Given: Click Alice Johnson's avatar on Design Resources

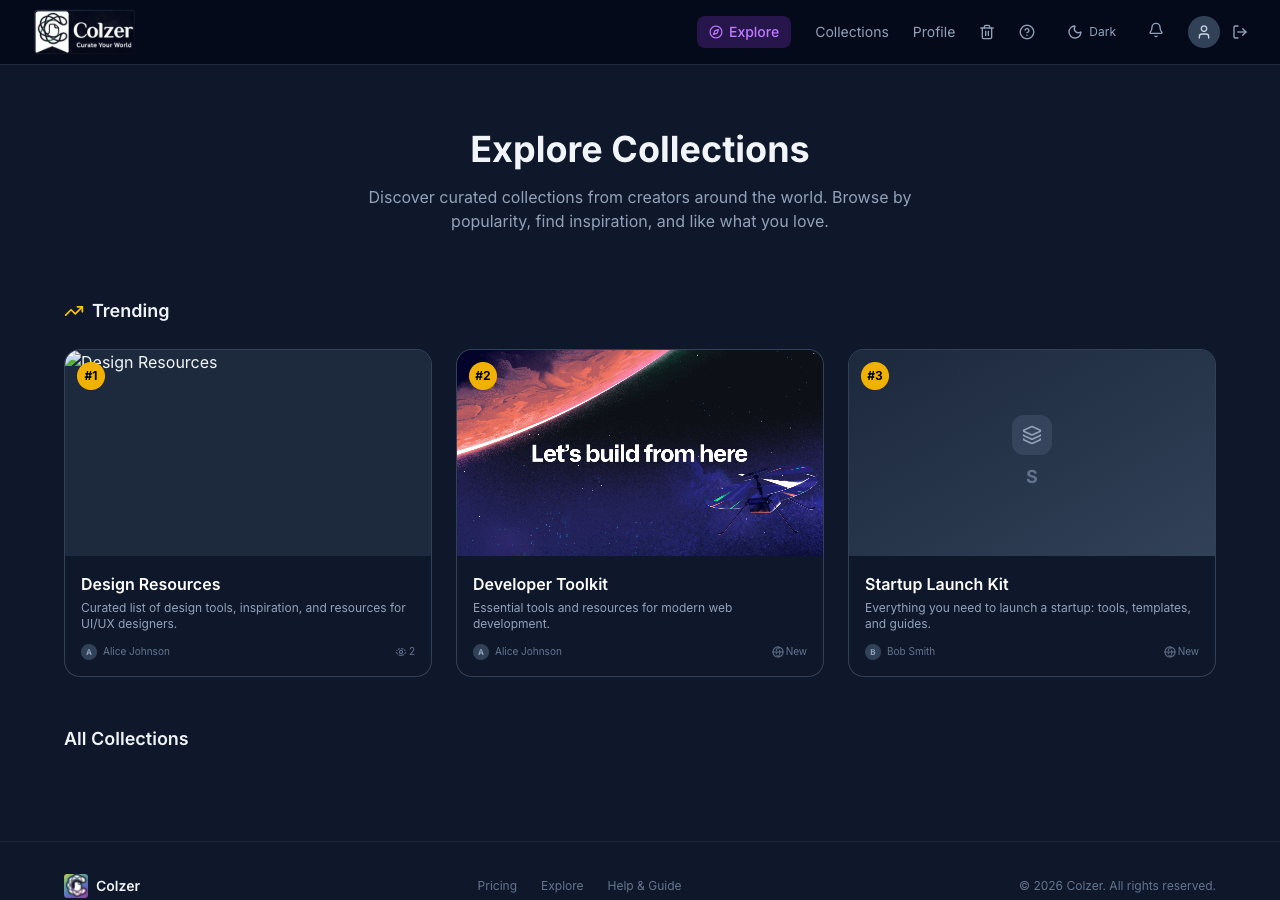Looking at the screenshot, I should point(88,651).
